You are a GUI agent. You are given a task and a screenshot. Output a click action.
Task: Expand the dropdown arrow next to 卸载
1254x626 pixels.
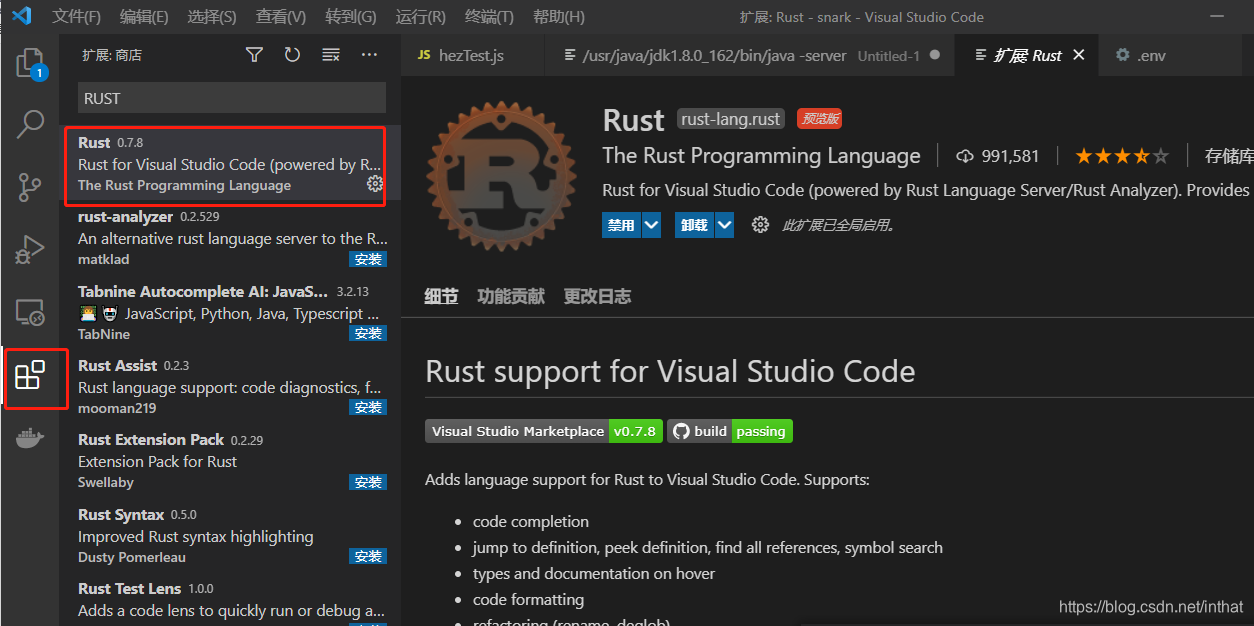coord(725,225)
